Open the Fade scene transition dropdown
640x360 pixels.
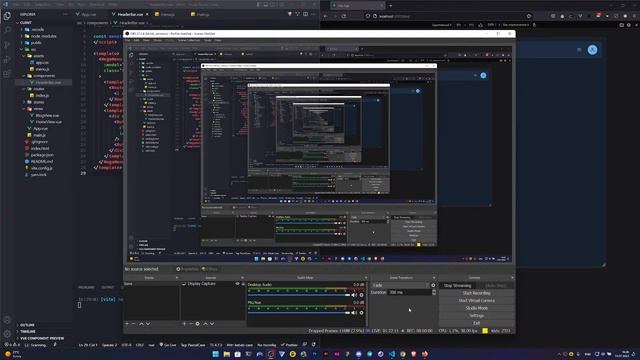click(x=400, y=285)
